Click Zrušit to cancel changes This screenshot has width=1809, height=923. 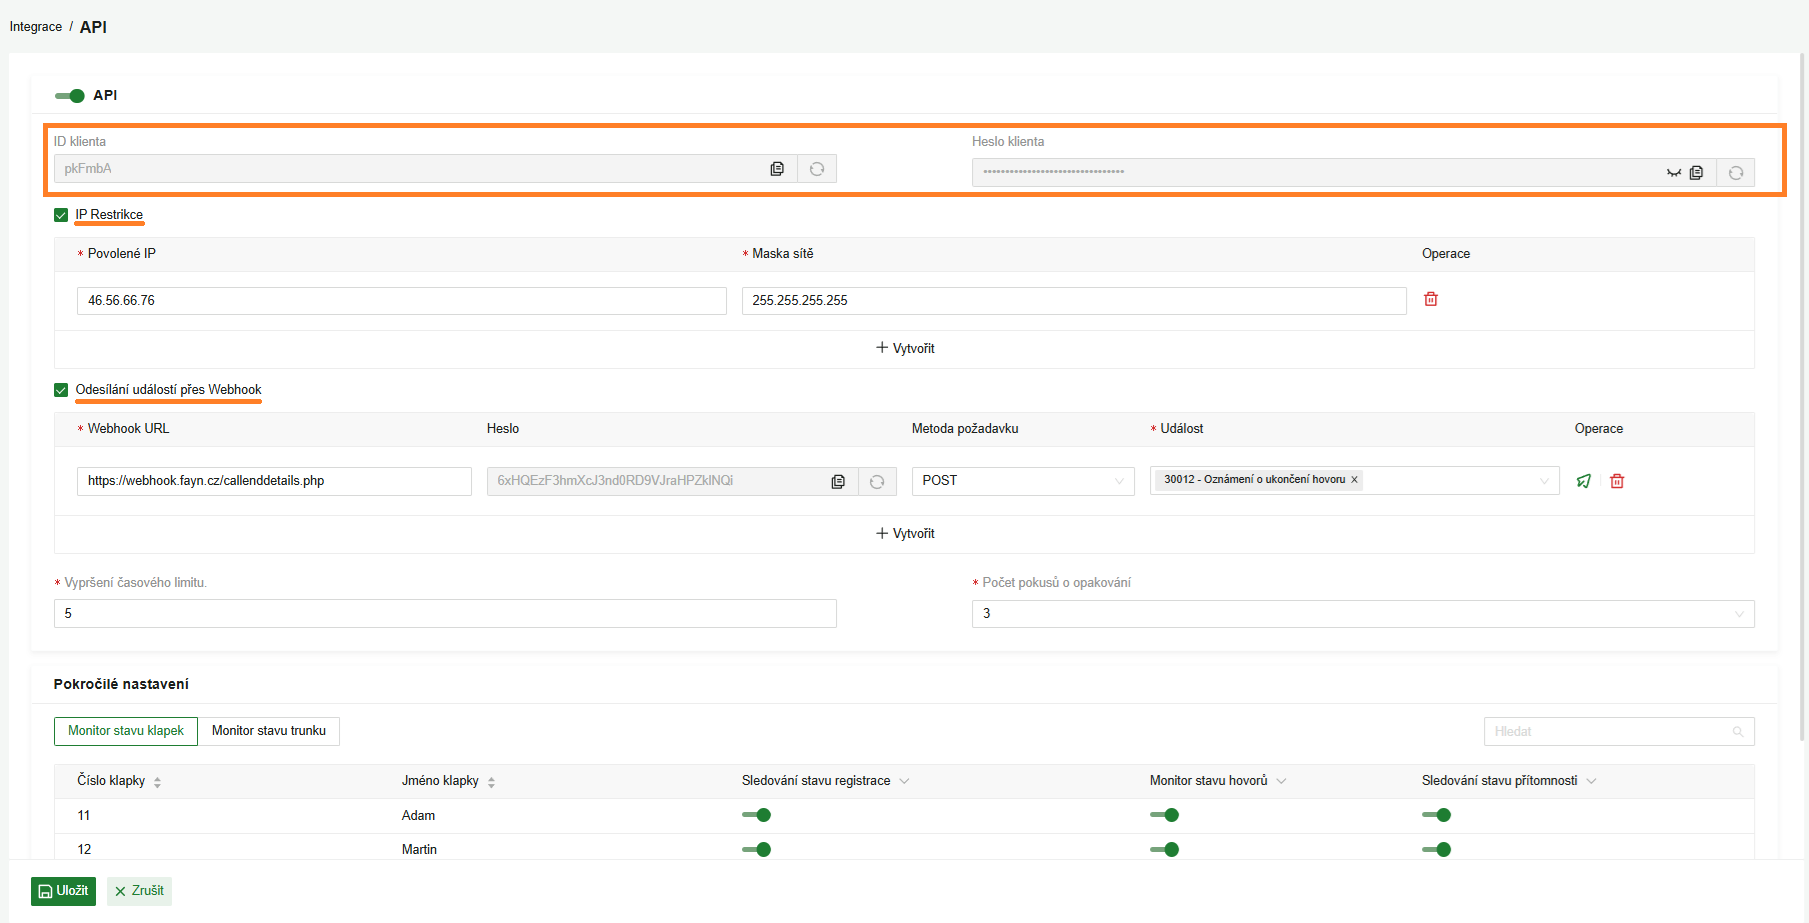[x=139, y=891]
